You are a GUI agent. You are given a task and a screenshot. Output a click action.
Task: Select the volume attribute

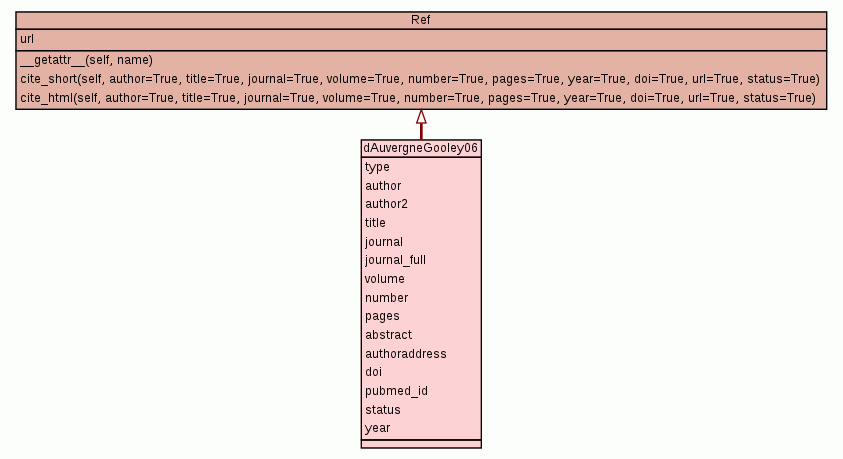[385, 279]
